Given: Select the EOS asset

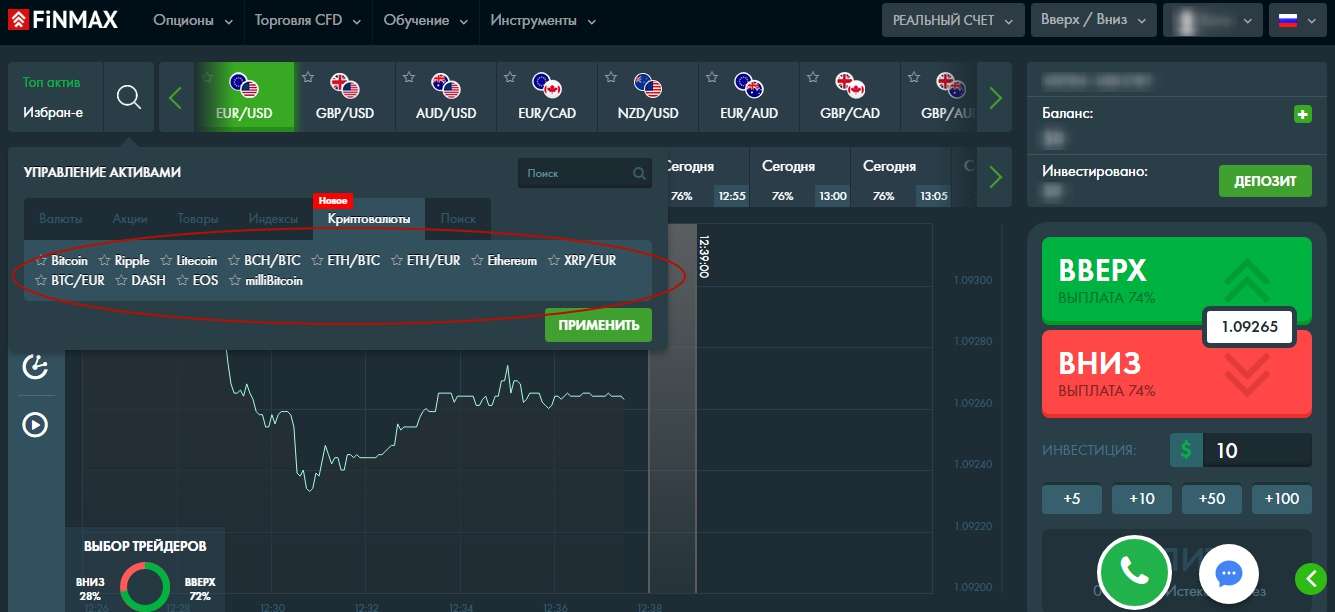Looking at the screenshot, I should [x=205, y=281].
